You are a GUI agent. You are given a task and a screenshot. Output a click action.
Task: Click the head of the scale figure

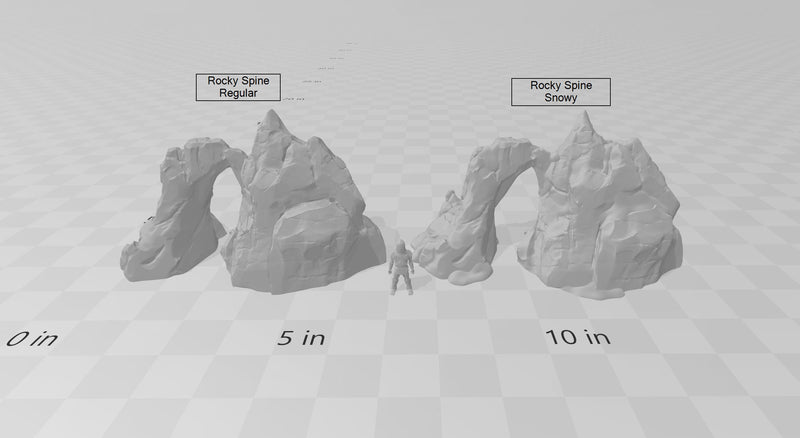(401, 245)
